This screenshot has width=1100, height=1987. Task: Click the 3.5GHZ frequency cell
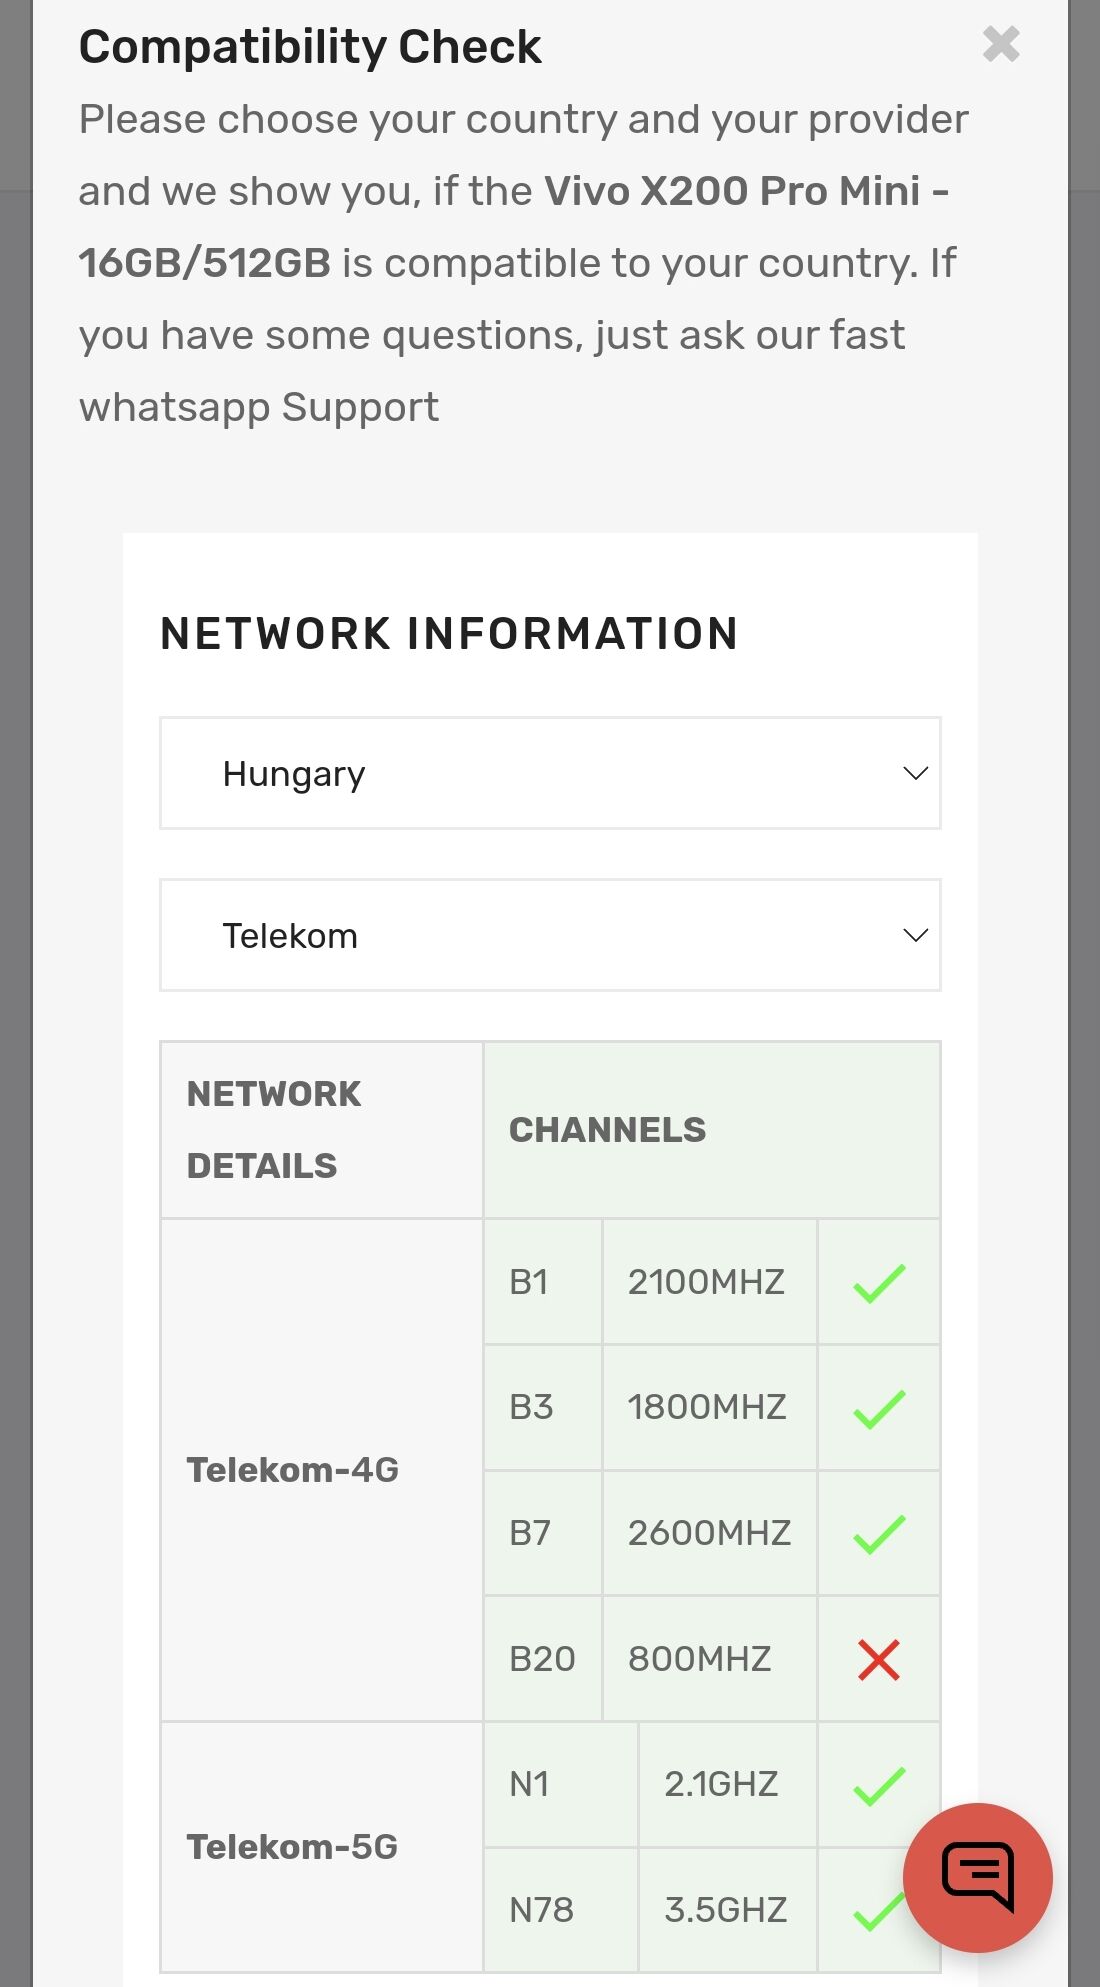[x=727, y=1910]
